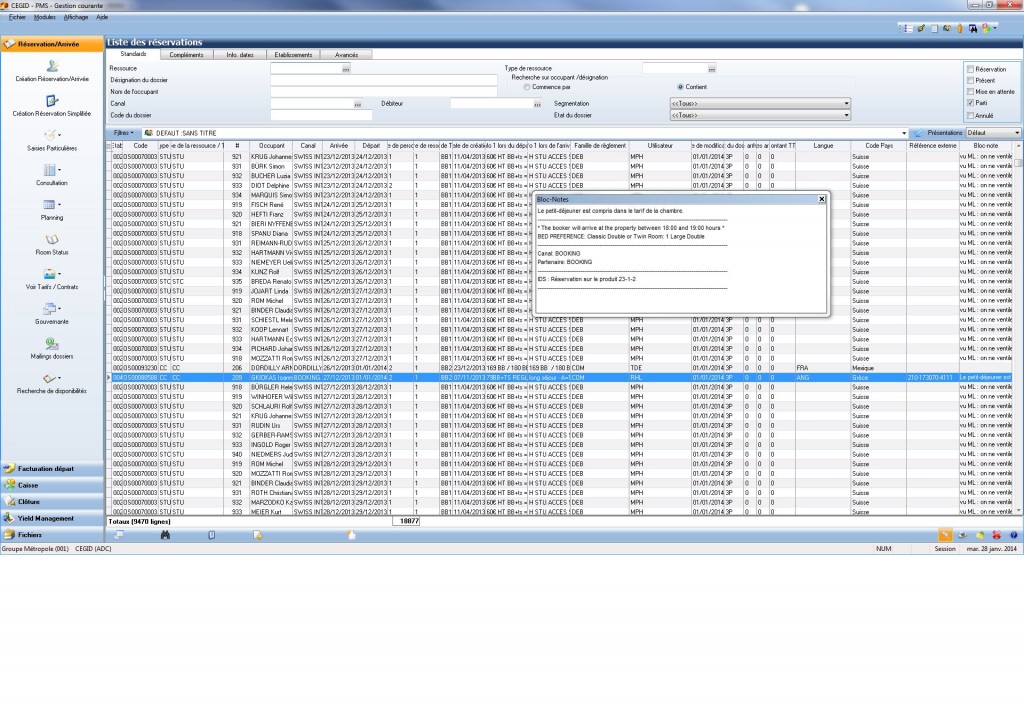Click the binoculars search icon in bottom toolbar

click(x=165, y=535)
